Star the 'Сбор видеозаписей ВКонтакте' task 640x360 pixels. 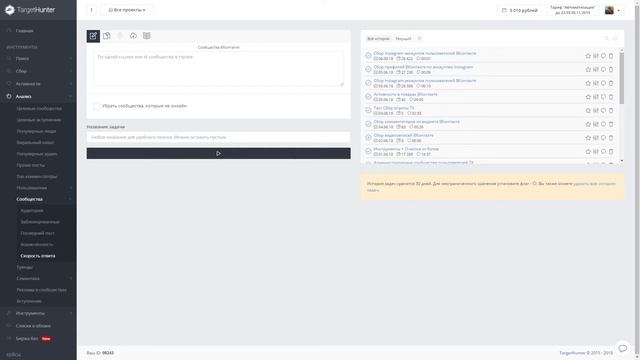click(x=588, y=138)
